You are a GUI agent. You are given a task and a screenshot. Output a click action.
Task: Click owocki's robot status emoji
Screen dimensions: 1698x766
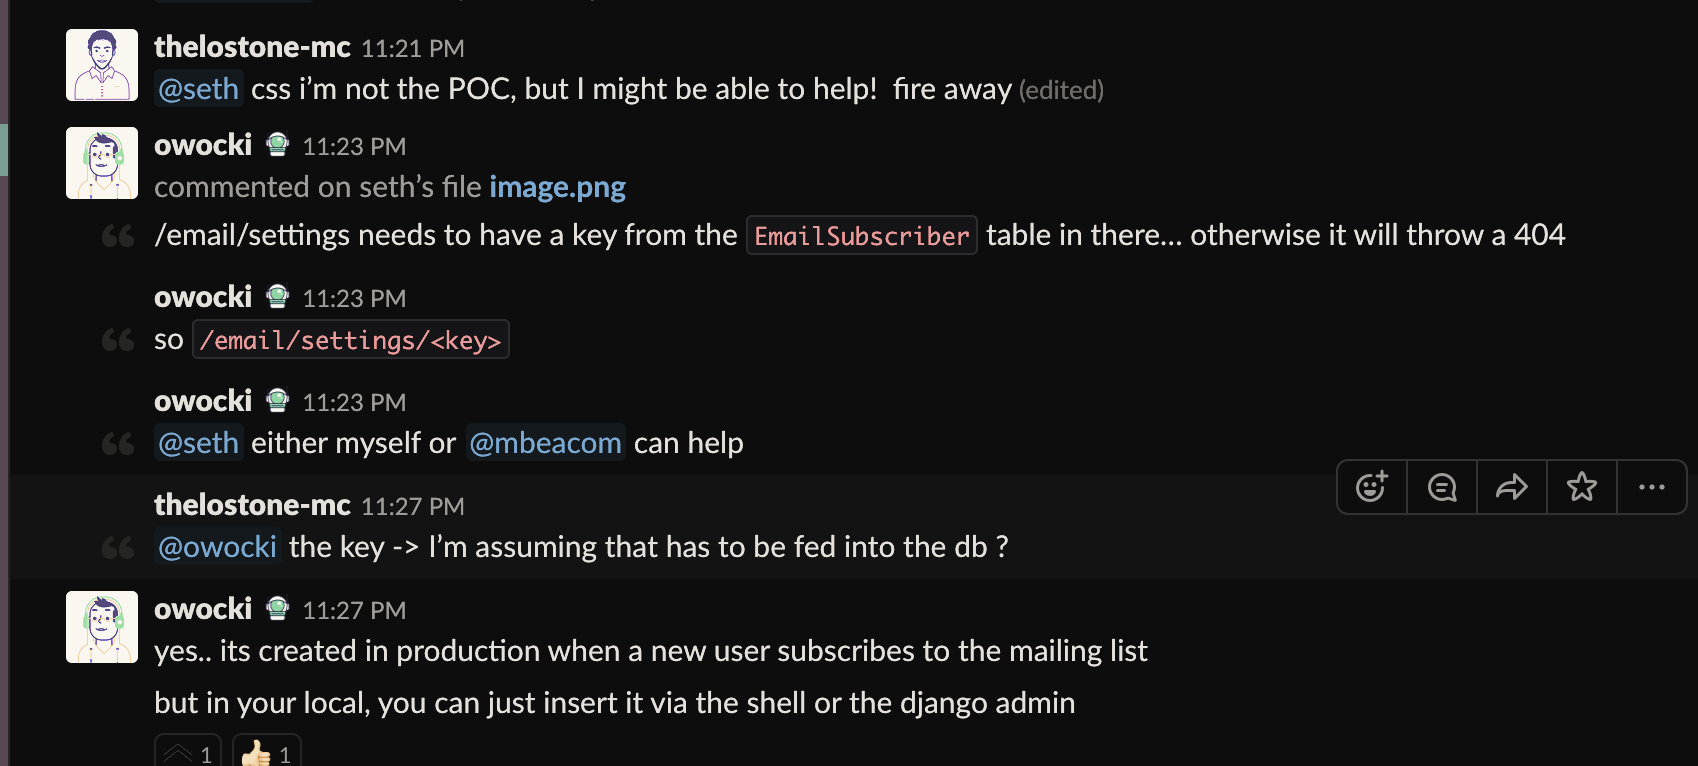click(277, 143)
